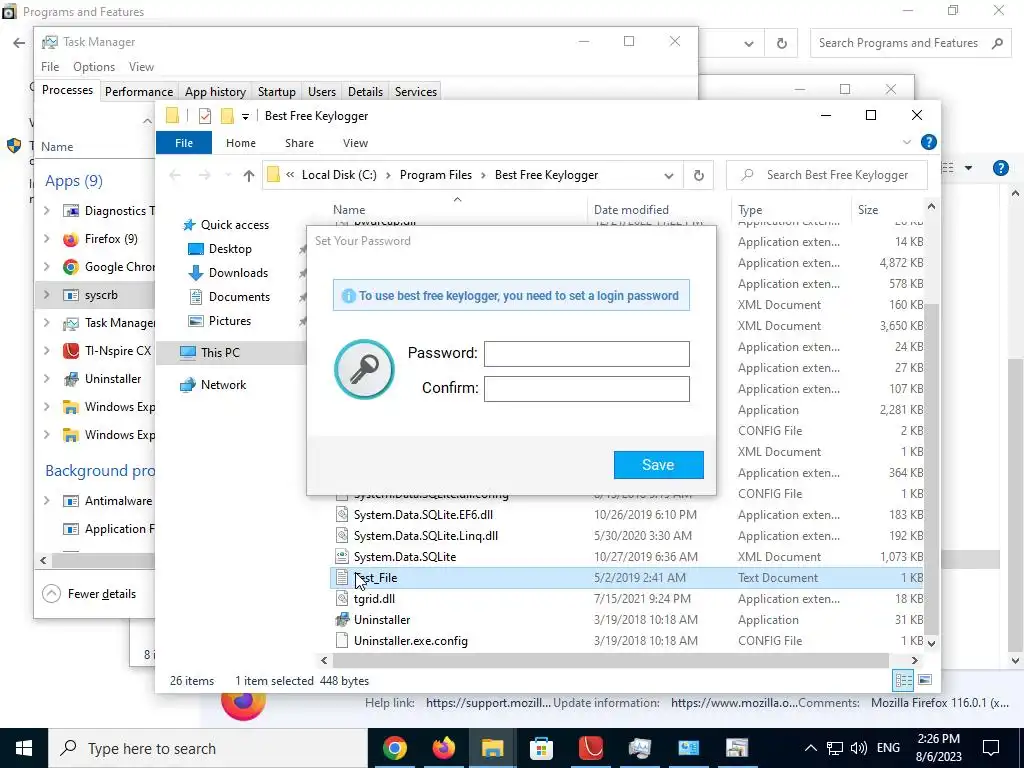Switch to Performance tab in Task Manager
1024x768 pixels.
click(139, 91)
